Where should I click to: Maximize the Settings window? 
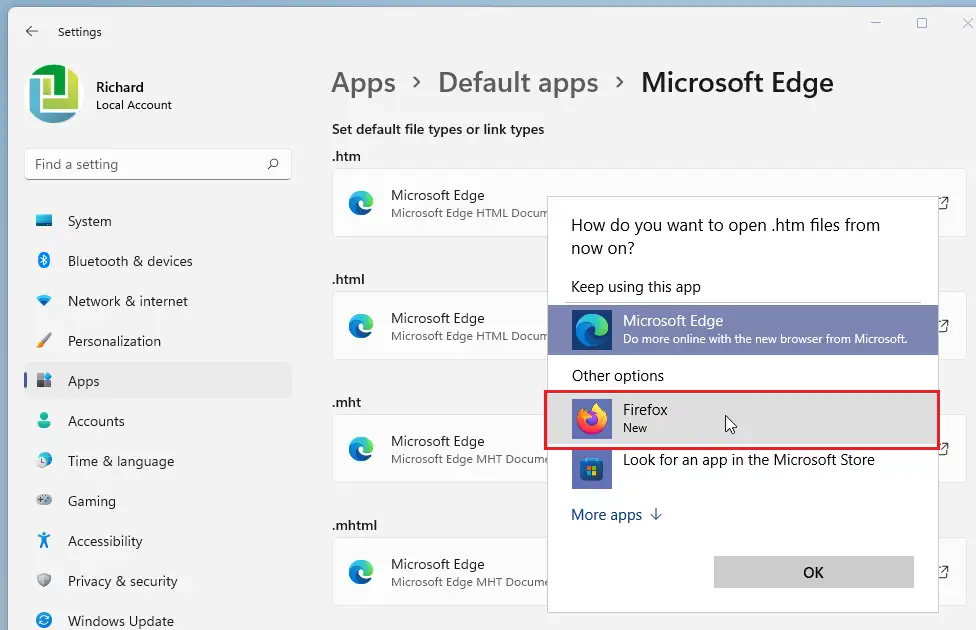922,23
